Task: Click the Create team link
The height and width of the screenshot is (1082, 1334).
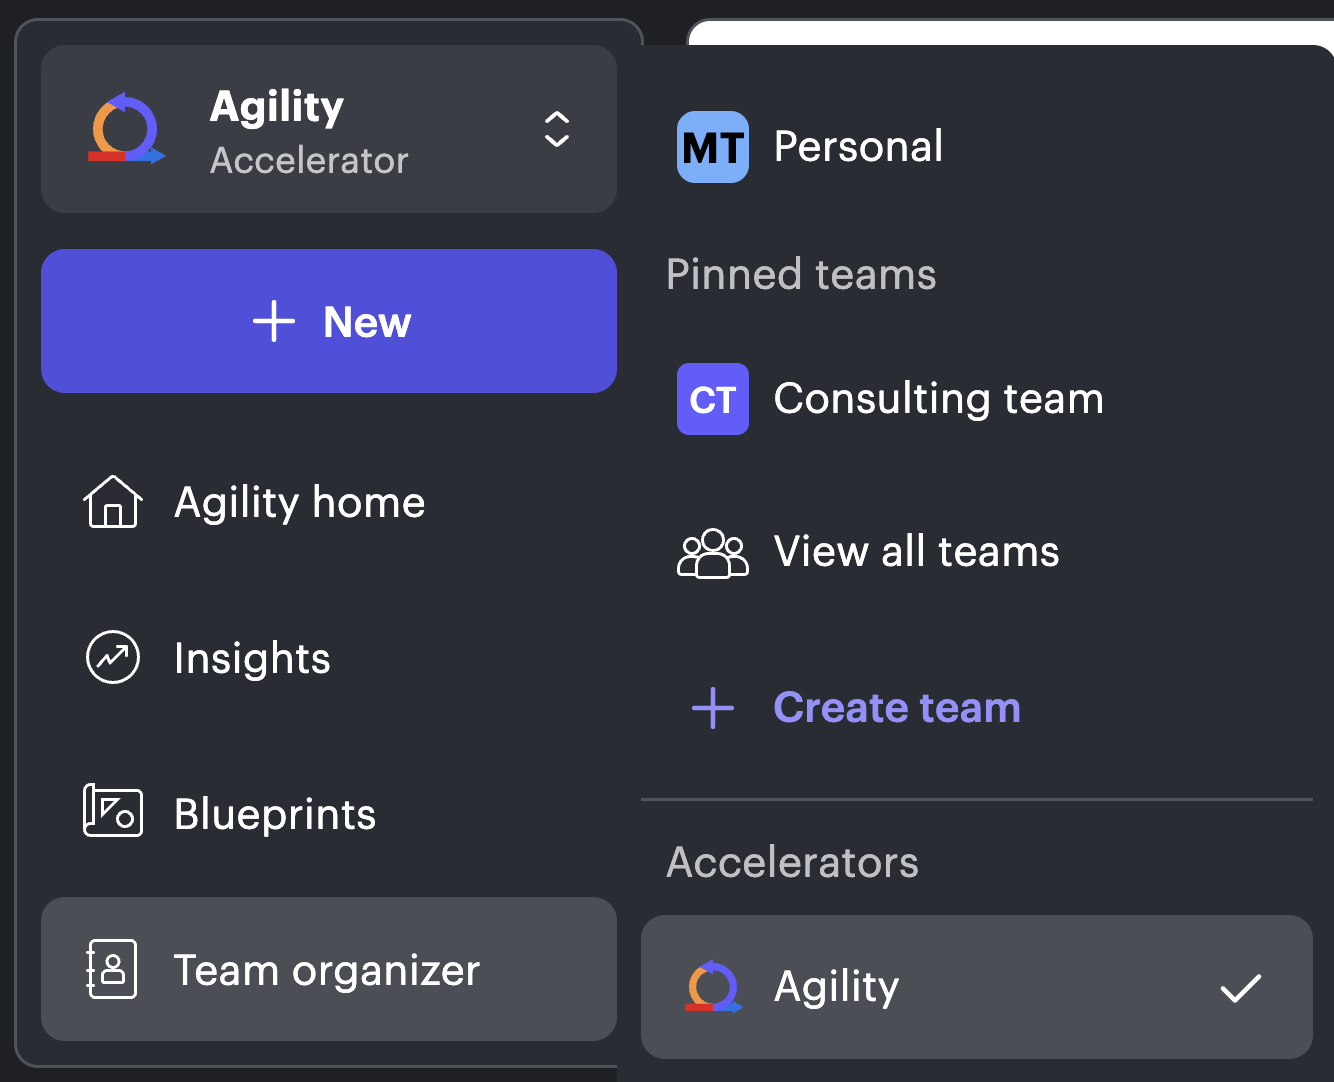Action: coord(897,708)
